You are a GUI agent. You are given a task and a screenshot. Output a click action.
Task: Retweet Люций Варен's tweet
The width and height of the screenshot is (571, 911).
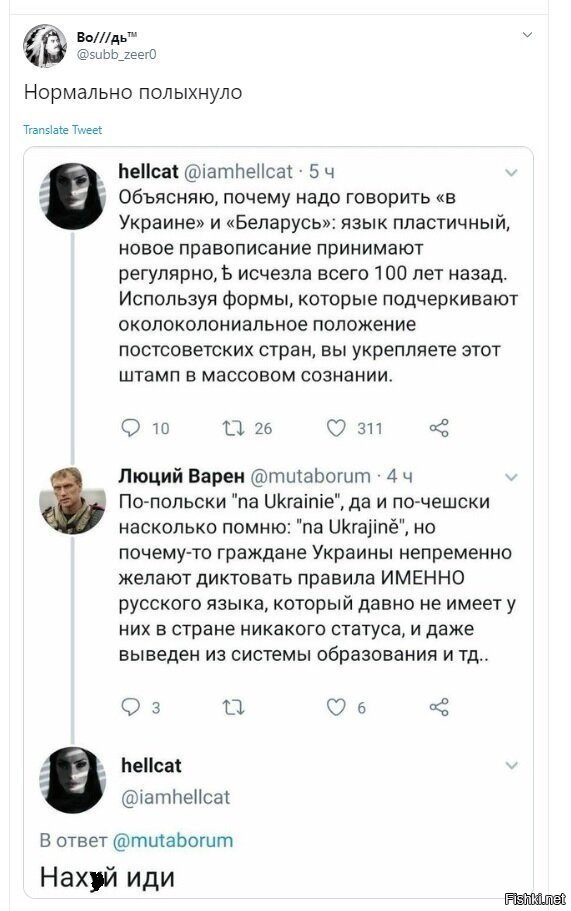coord(234,707)
